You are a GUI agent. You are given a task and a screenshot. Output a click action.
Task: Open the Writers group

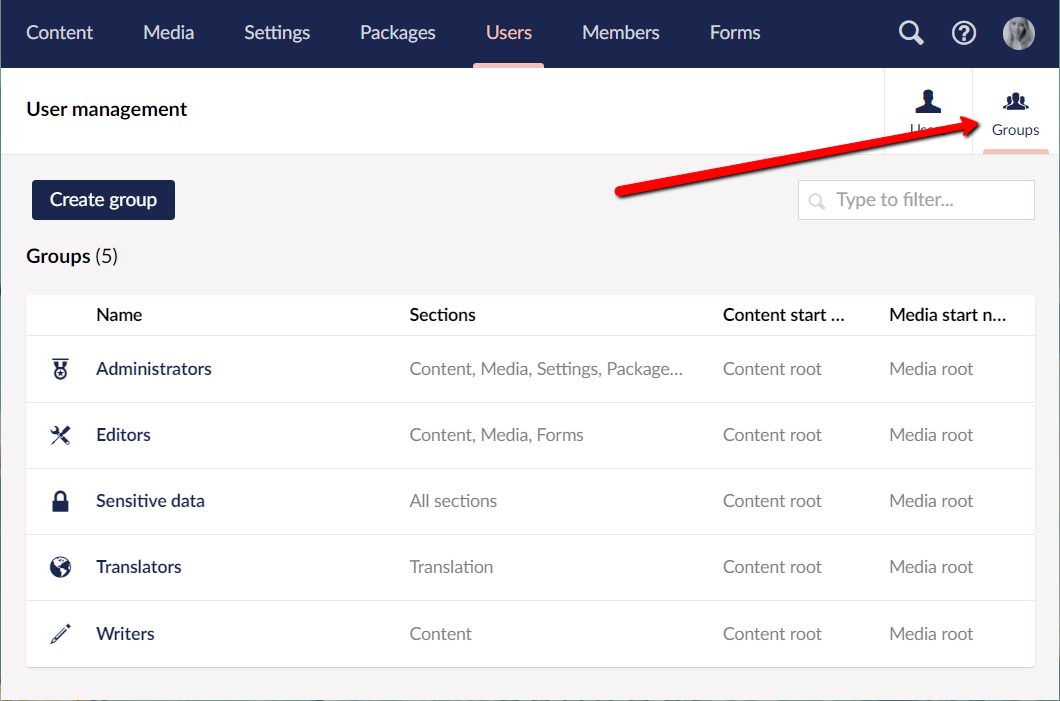coord(125,634)
